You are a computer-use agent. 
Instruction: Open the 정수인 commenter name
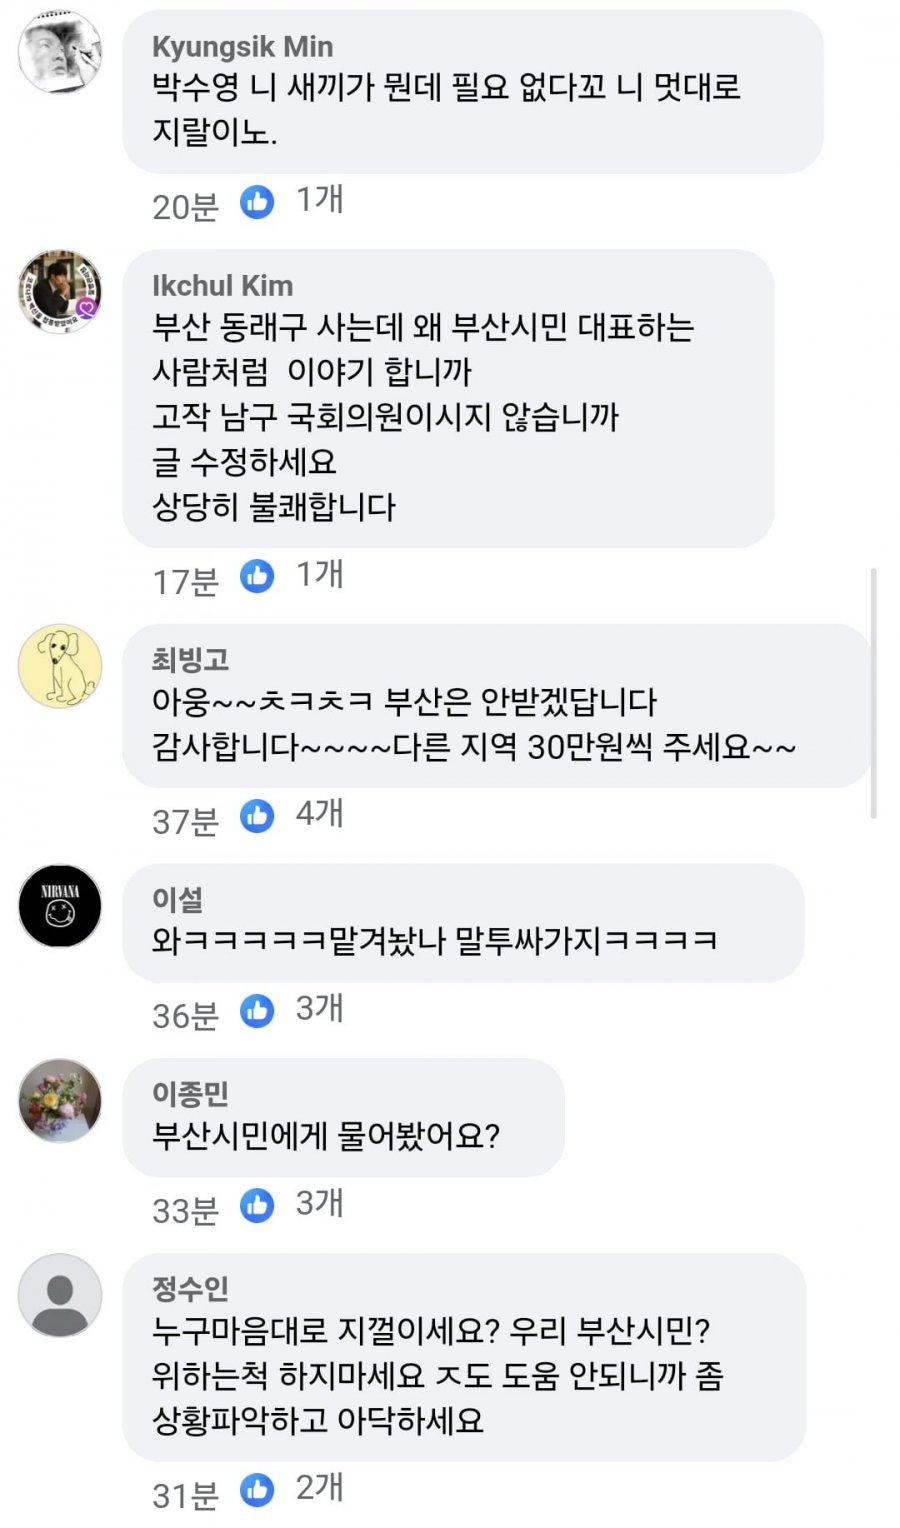190,1289
